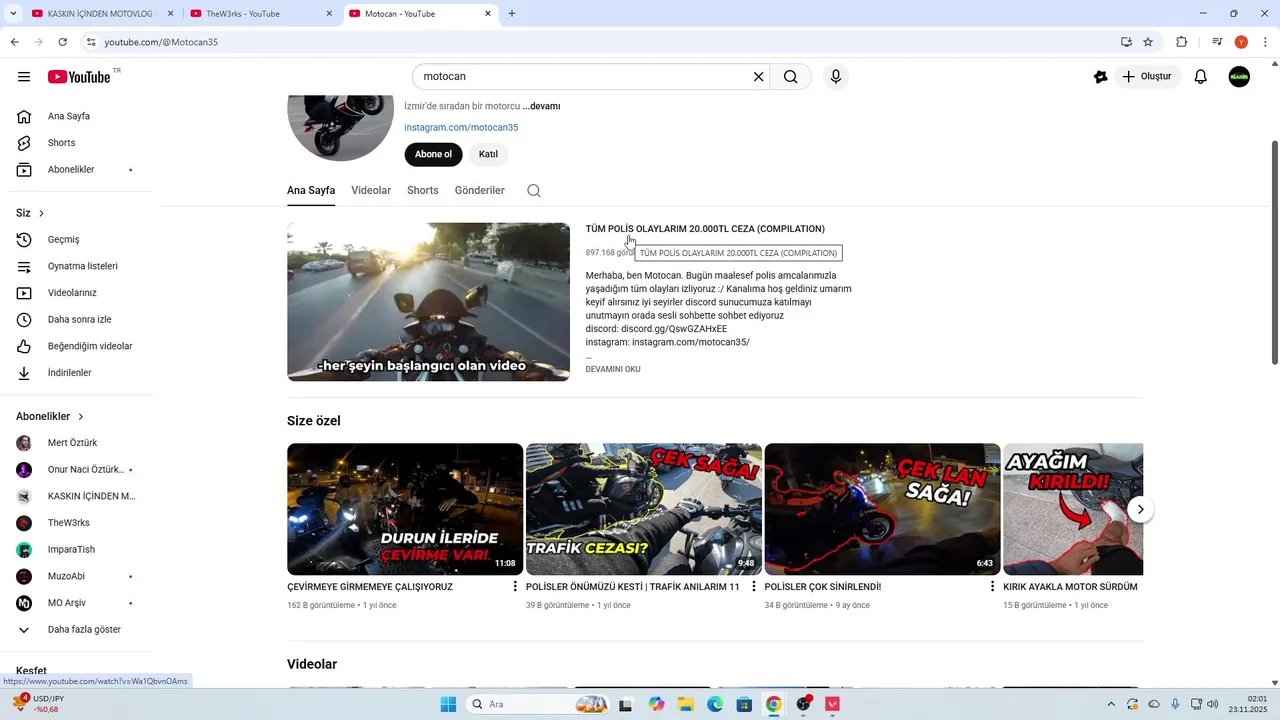The image size is (1280, 720).
Task: Click the page vertical scrollbar
Action: tap(1274, 252)
